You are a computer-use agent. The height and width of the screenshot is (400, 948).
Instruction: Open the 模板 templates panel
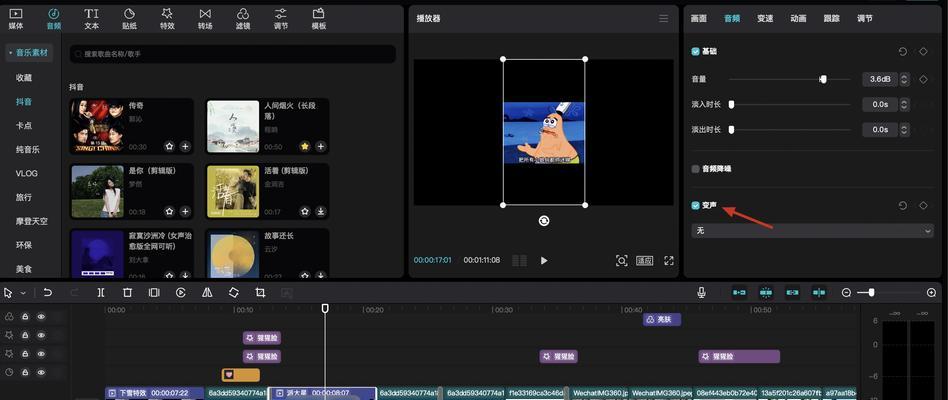[x=319, y=19]
